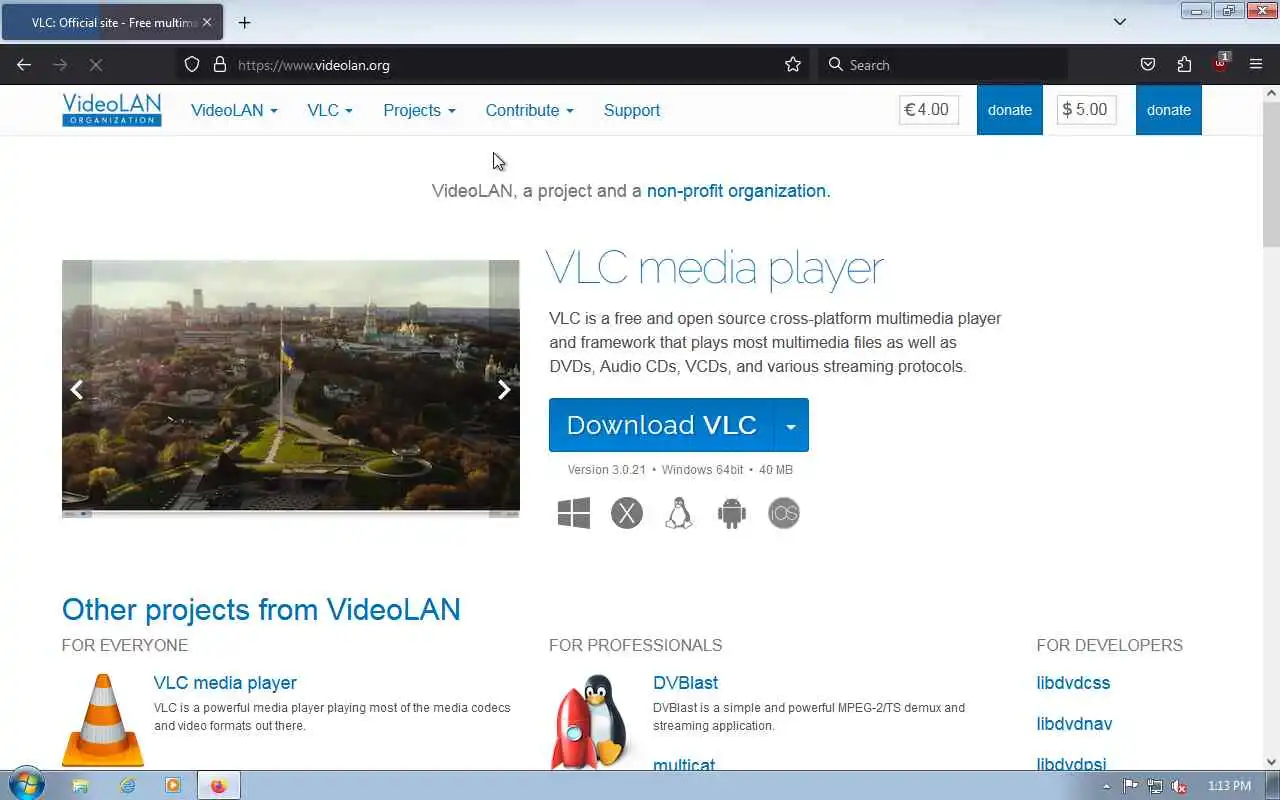This screenshot has height=800, width=1280.
Task: Go back with the browser back arrow
Action: (x=24, y=65)
